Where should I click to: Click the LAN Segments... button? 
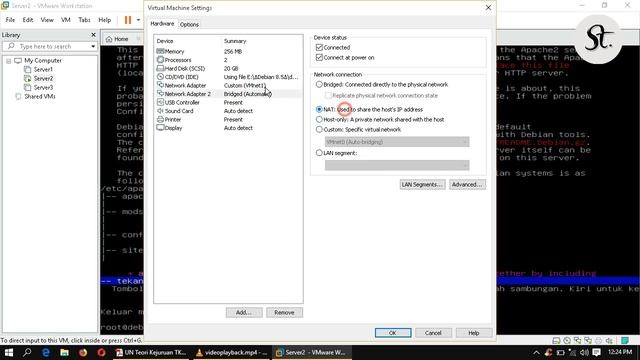coord(422,184)
